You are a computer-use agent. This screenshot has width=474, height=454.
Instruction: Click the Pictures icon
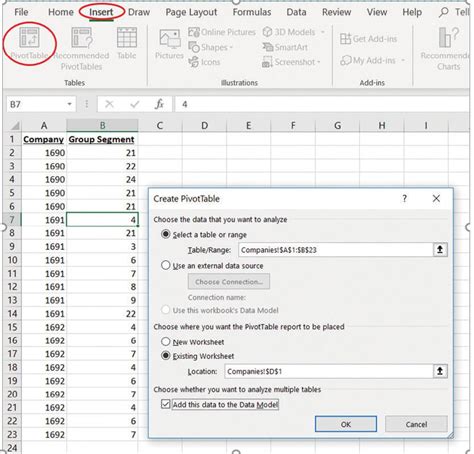tap(170, 44)
